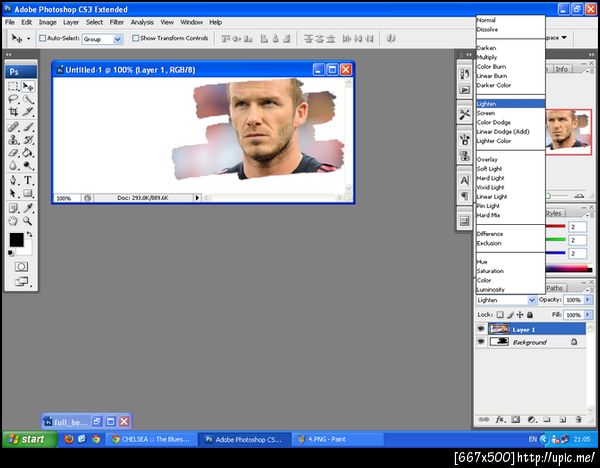Select the Move tool in toolbox
This screenshot has height=468, width=600.
(x=28, y=86)
